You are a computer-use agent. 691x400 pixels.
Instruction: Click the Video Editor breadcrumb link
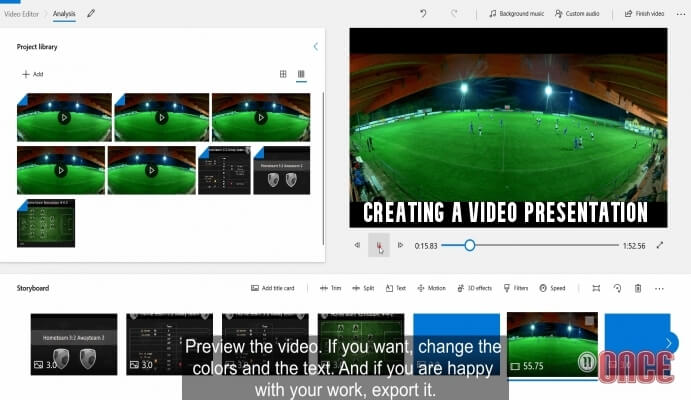(22, 14)
